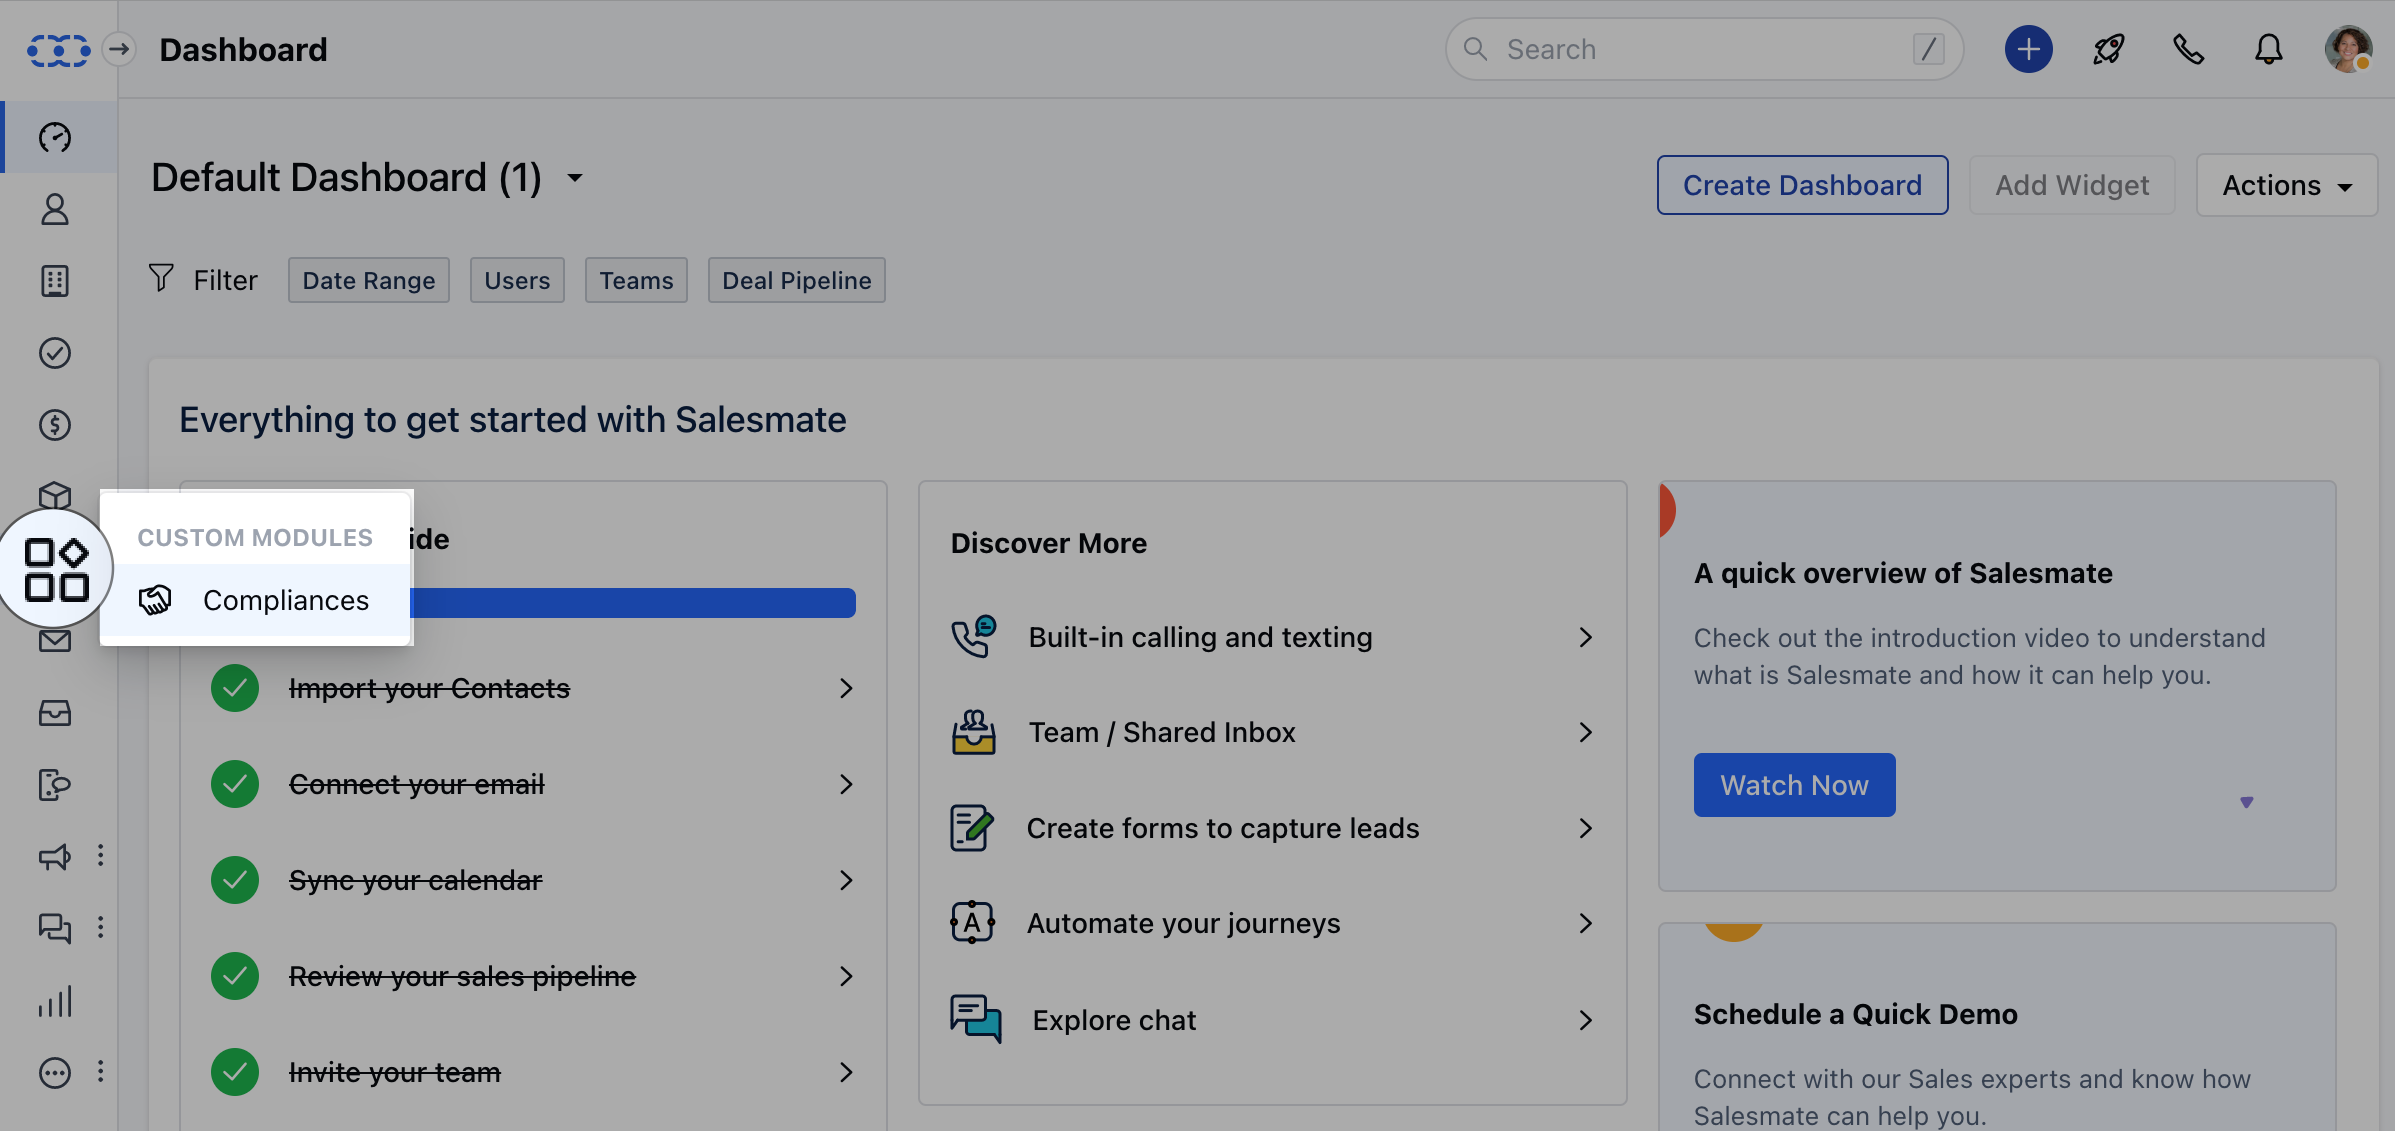Screen dimensions: 2395x1131
Task: Click the blue setup progress bar
Action: tap(634, 602)
